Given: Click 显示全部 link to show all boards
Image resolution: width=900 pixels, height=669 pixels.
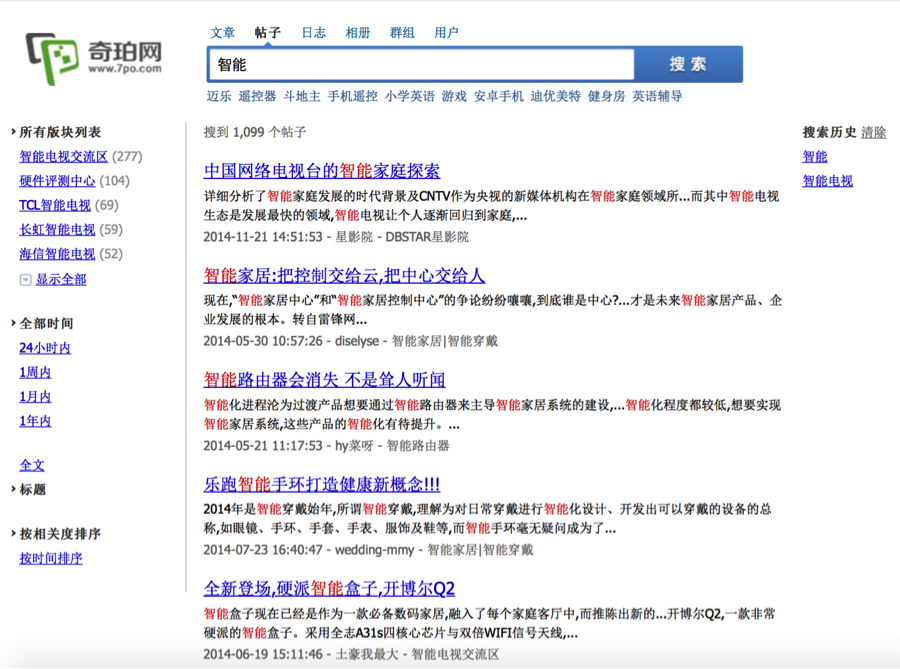Looking at the screenshot, I should click(x=61, y=280).
